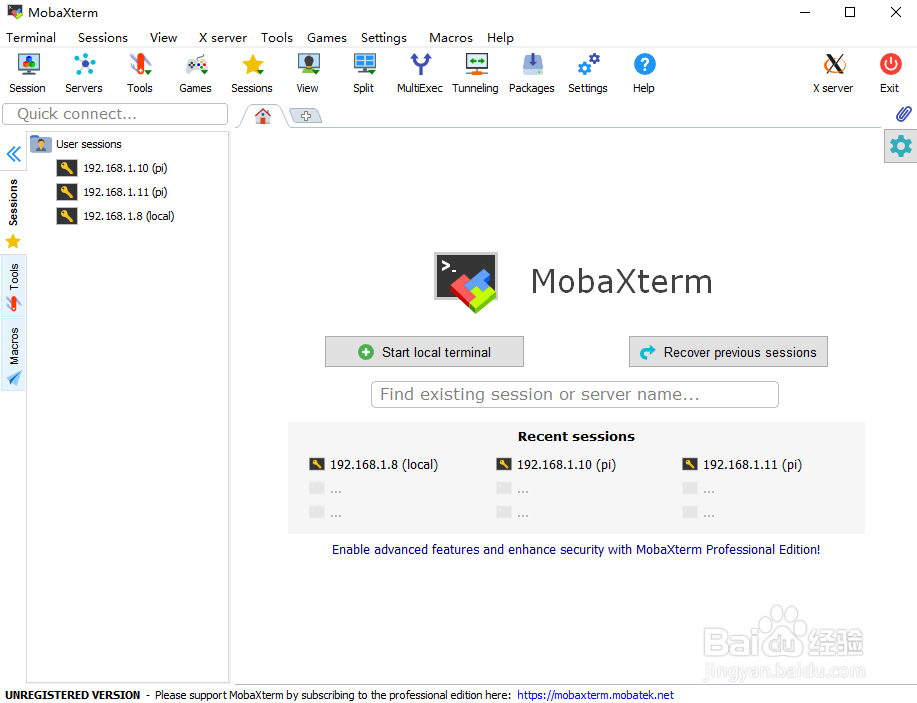Image resolution: width=917 pixels, height=703 pixels.
Task: Minimize the MobaXterm window
Action: pos(805,12)
